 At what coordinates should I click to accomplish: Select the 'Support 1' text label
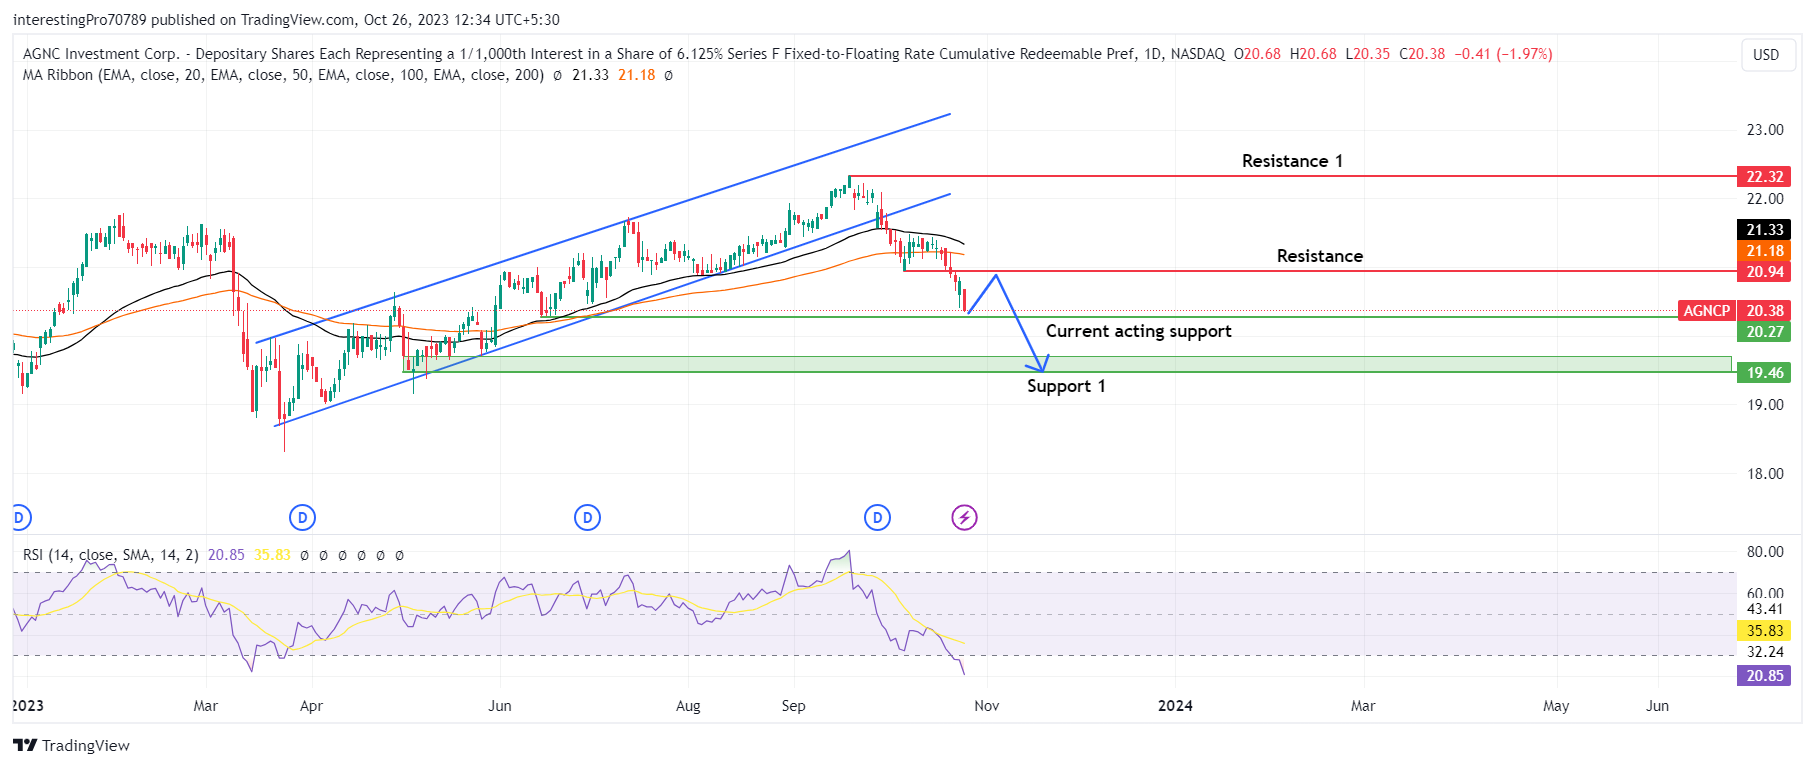(x=1066, y=386)
